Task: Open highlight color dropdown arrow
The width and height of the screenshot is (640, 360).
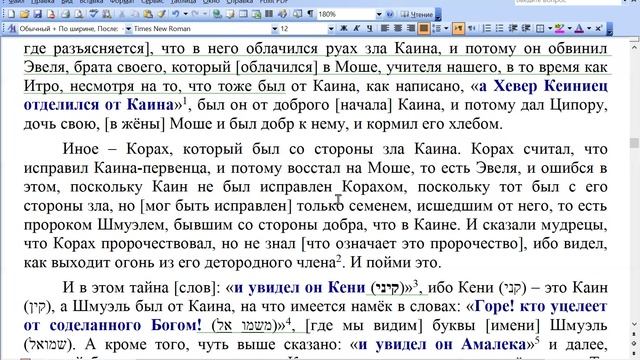Action: (569, 28)
